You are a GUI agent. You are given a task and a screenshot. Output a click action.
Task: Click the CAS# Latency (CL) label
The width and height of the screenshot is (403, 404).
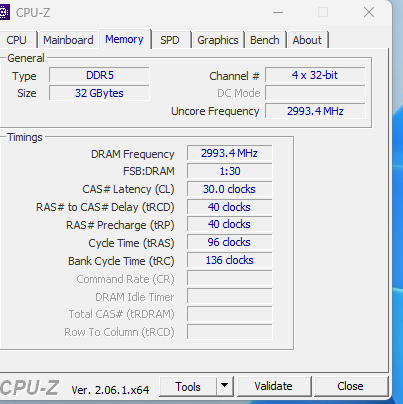coord(128,189)
